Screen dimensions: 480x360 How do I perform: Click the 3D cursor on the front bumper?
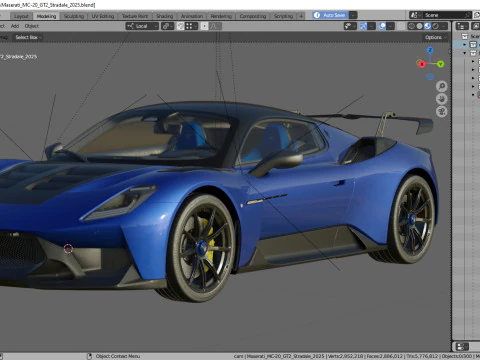point(68,248)
